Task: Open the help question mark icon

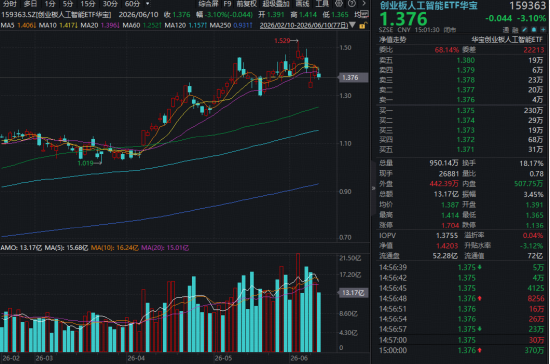Action: click(x=351, y=4)
